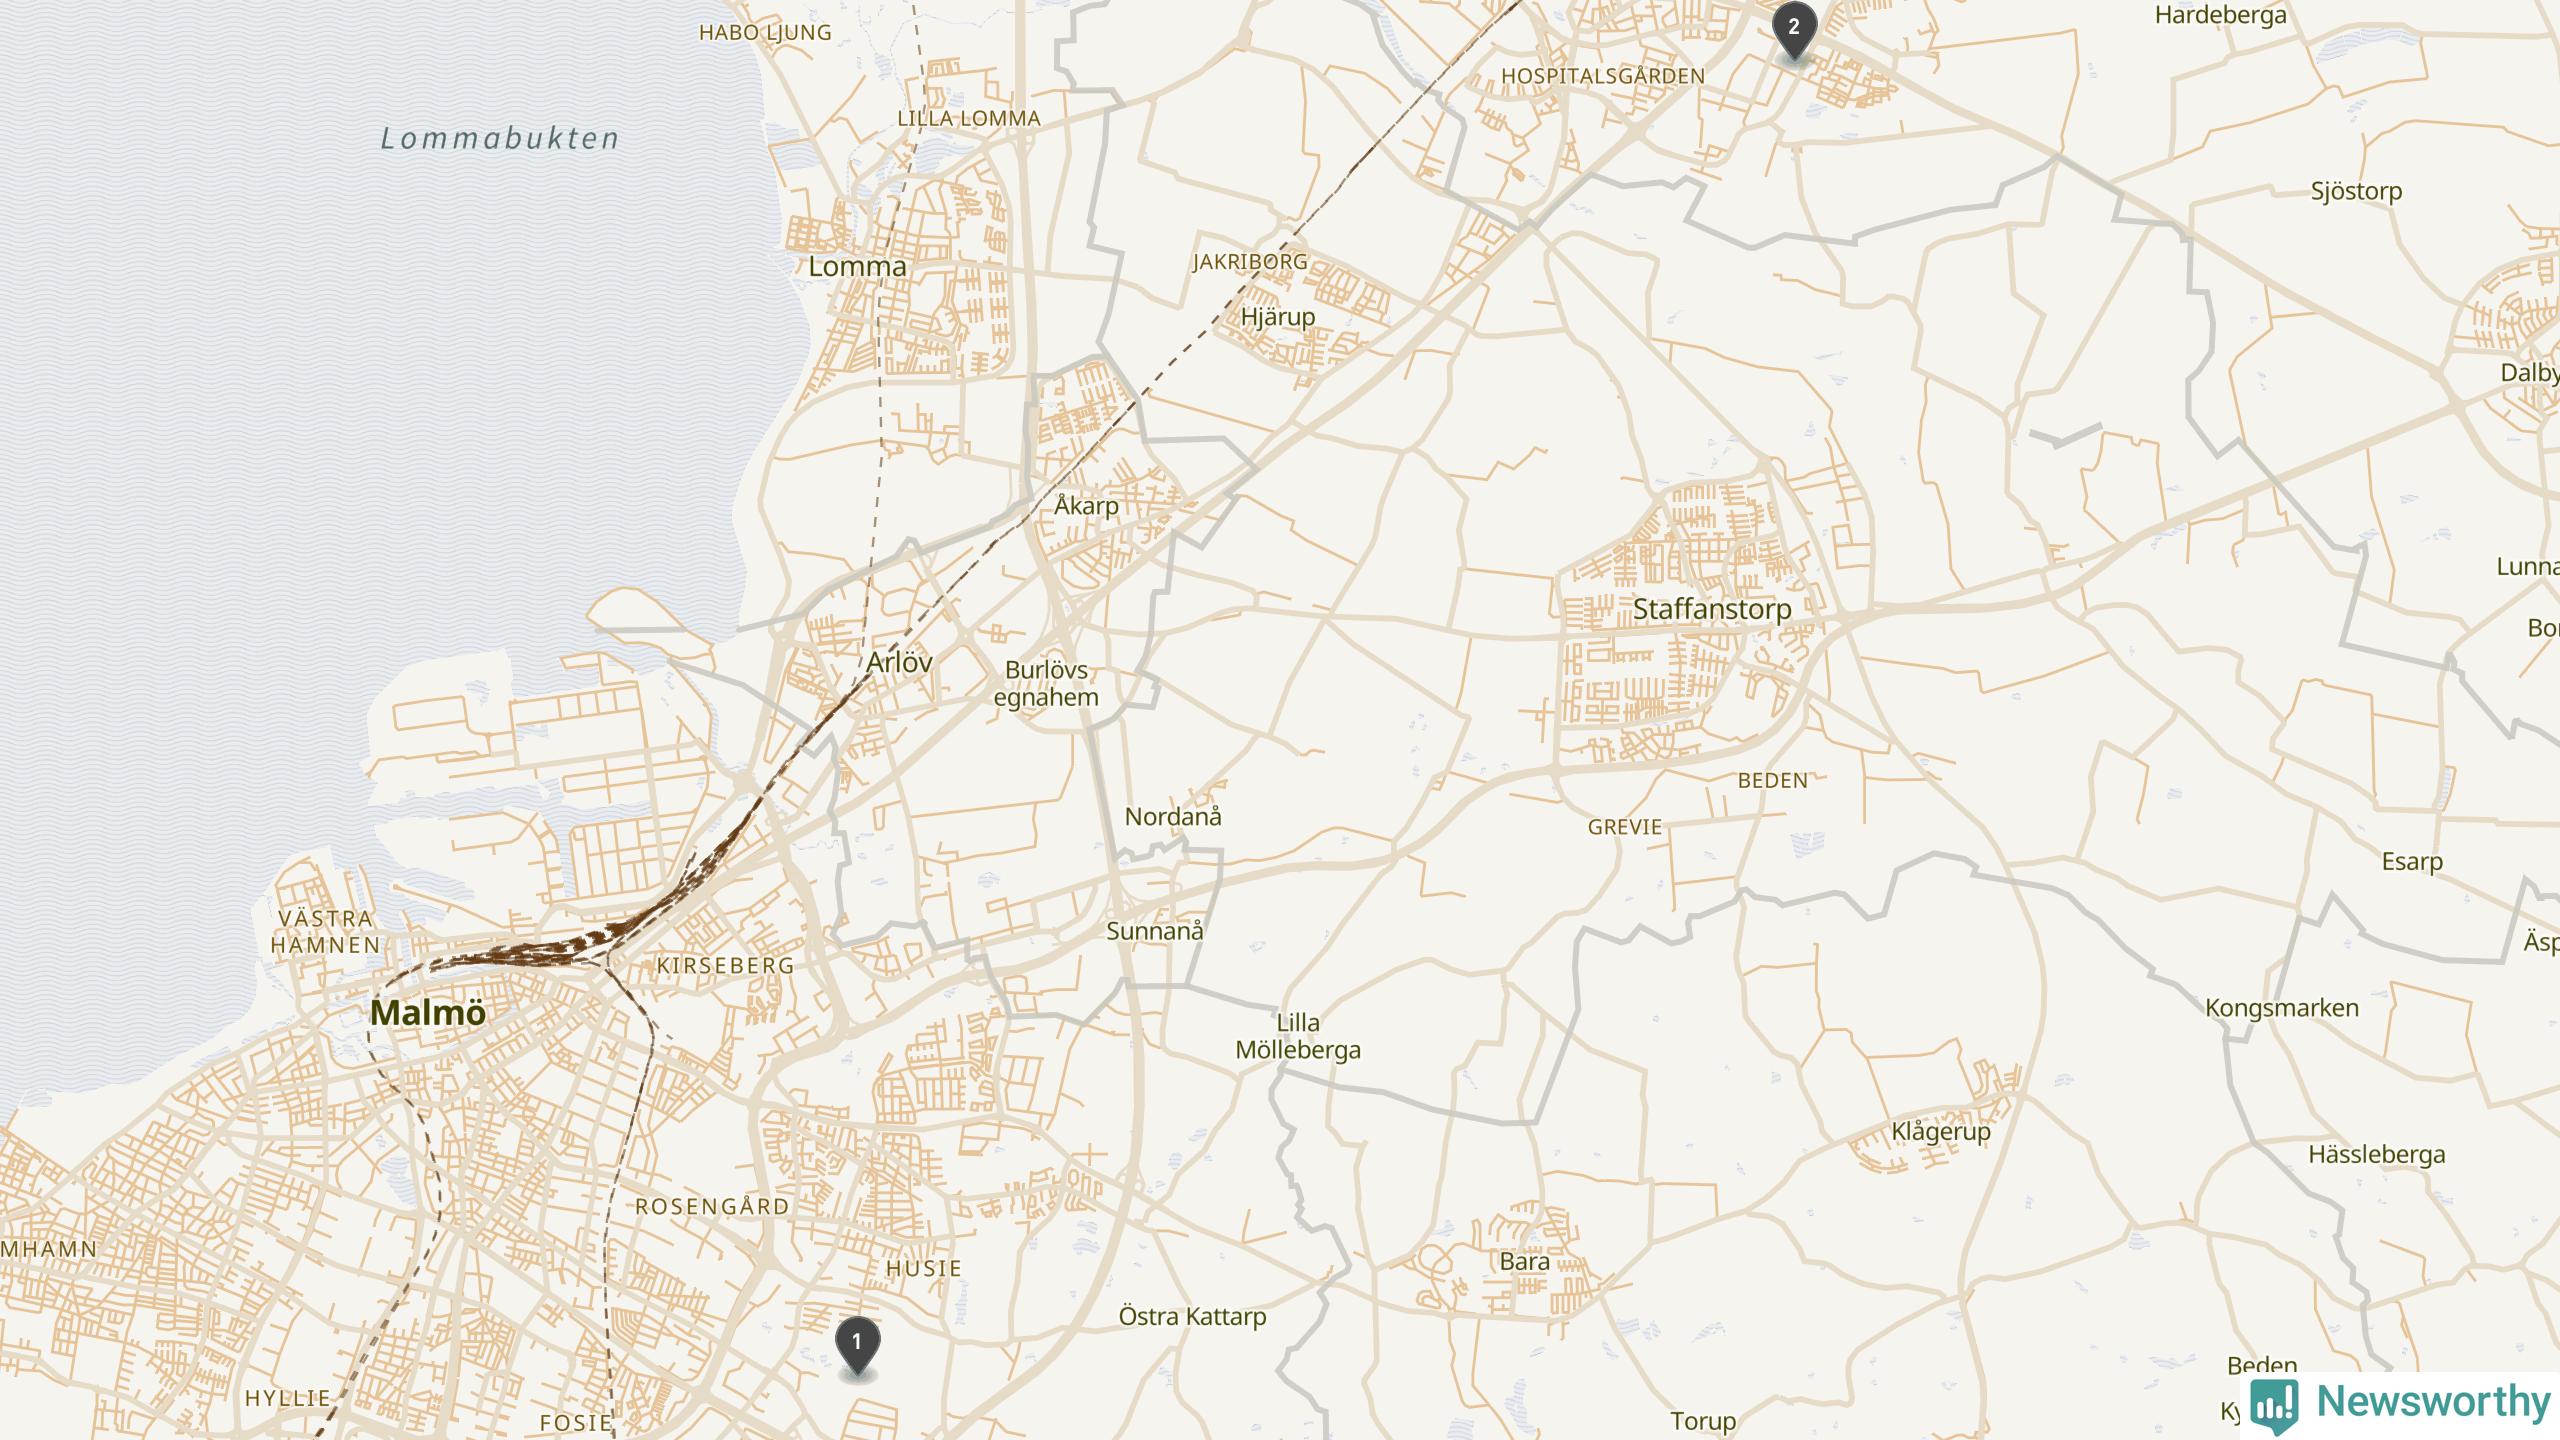2560x1440 pixels.
Task: Select the Rosengård district label
Action: [713, 1207]
